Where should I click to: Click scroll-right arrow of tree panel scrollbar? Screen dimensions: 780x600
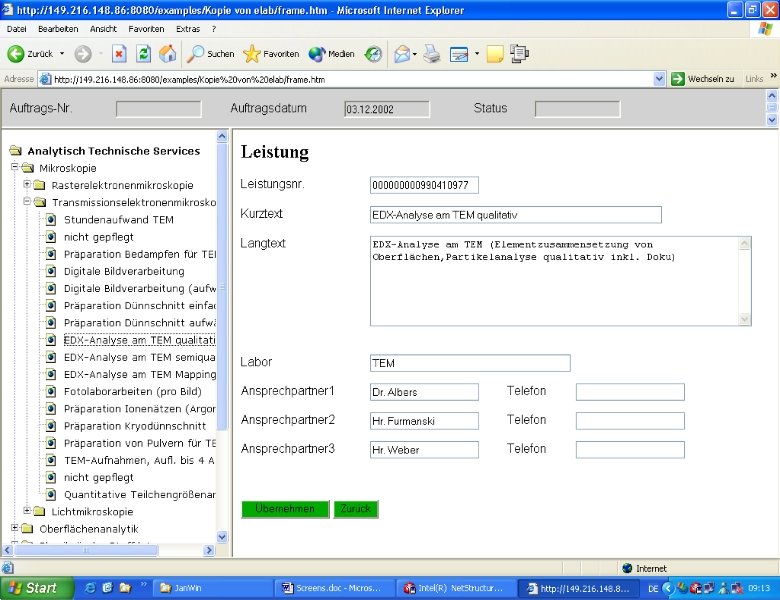pos(209,550)
